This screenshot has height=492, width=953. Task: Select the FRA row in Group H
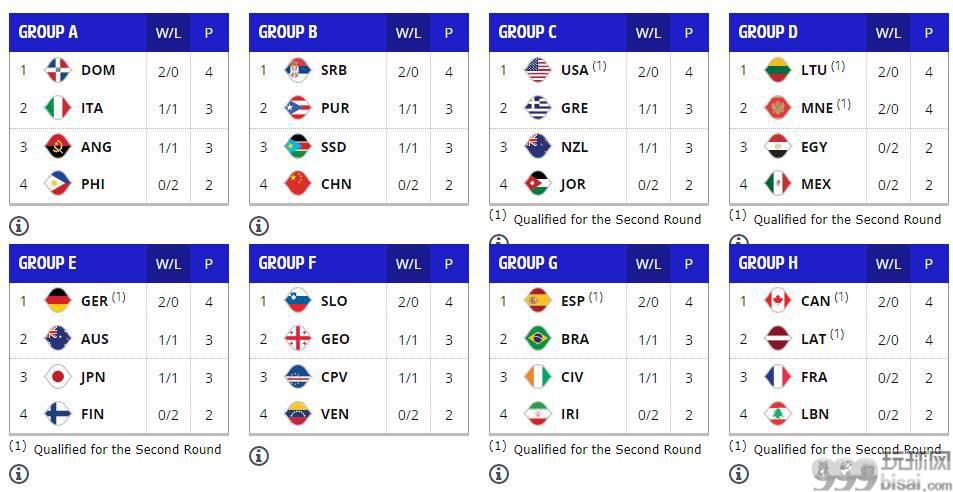pos(840,377)
